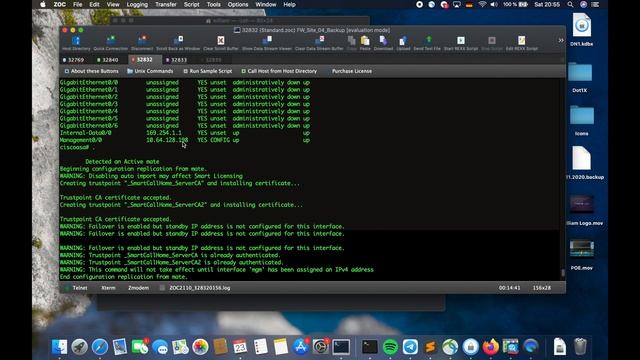
Task: Open the Logging menu
Action: [x=137, y=4]
